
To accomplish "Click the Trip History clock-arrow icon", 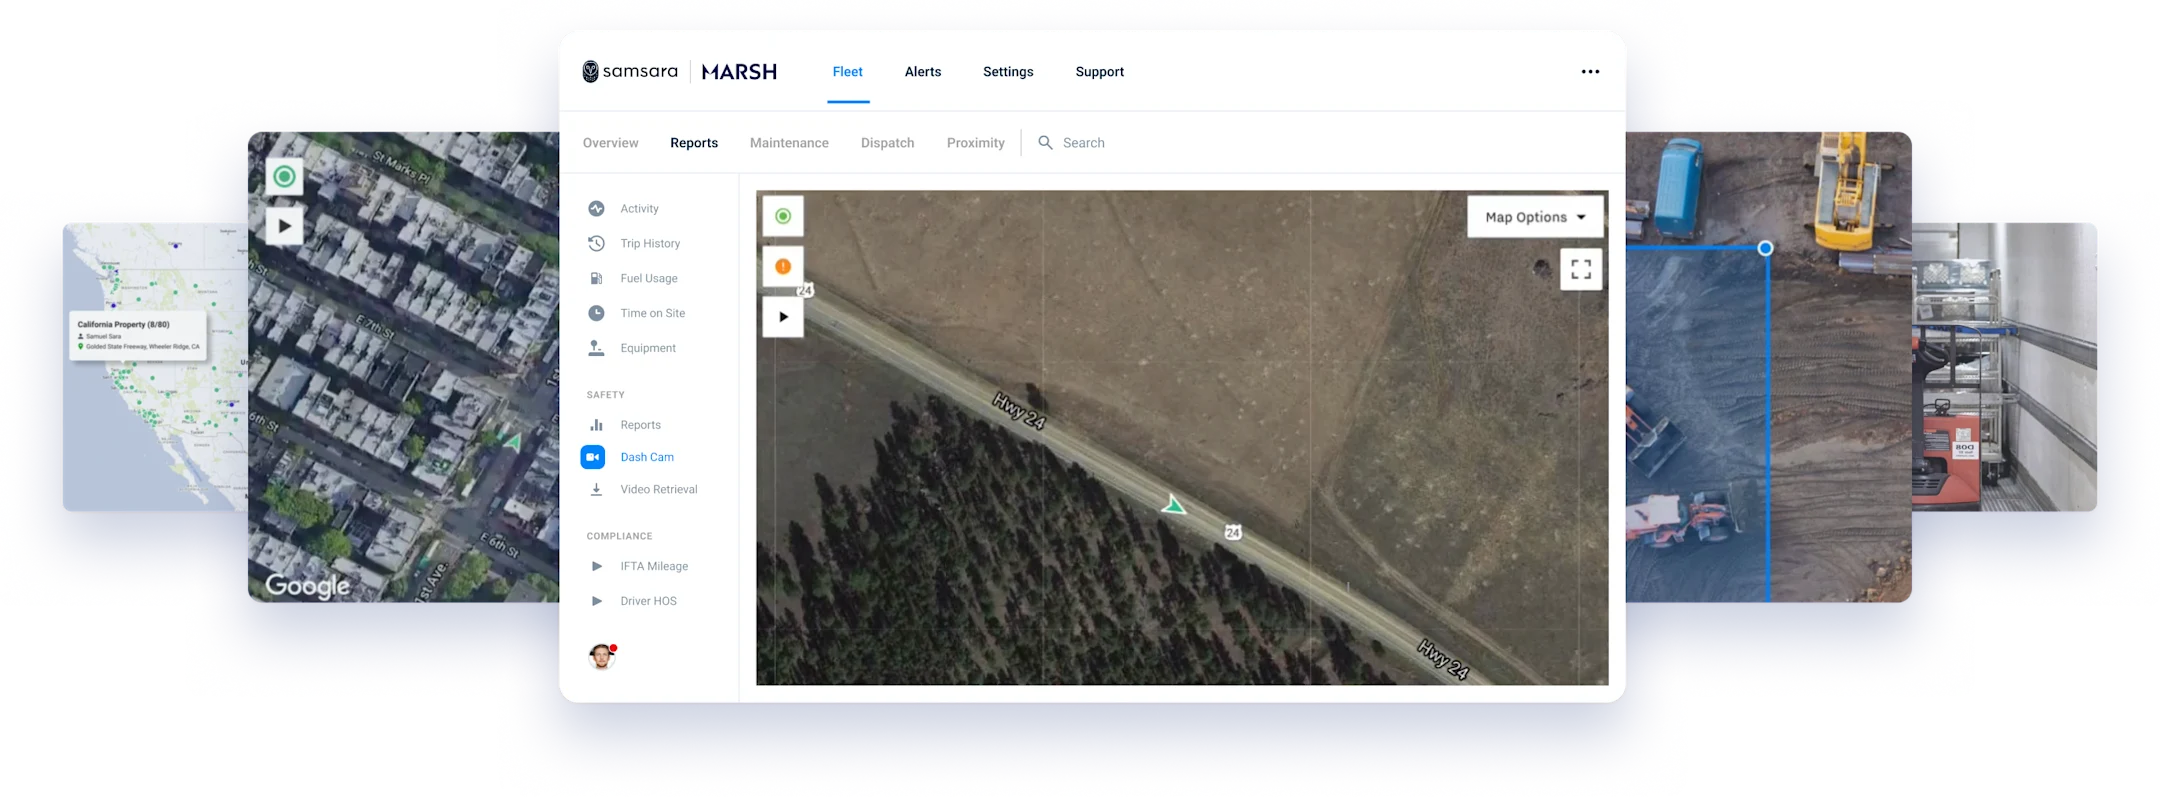I will [x=596, y=243].
